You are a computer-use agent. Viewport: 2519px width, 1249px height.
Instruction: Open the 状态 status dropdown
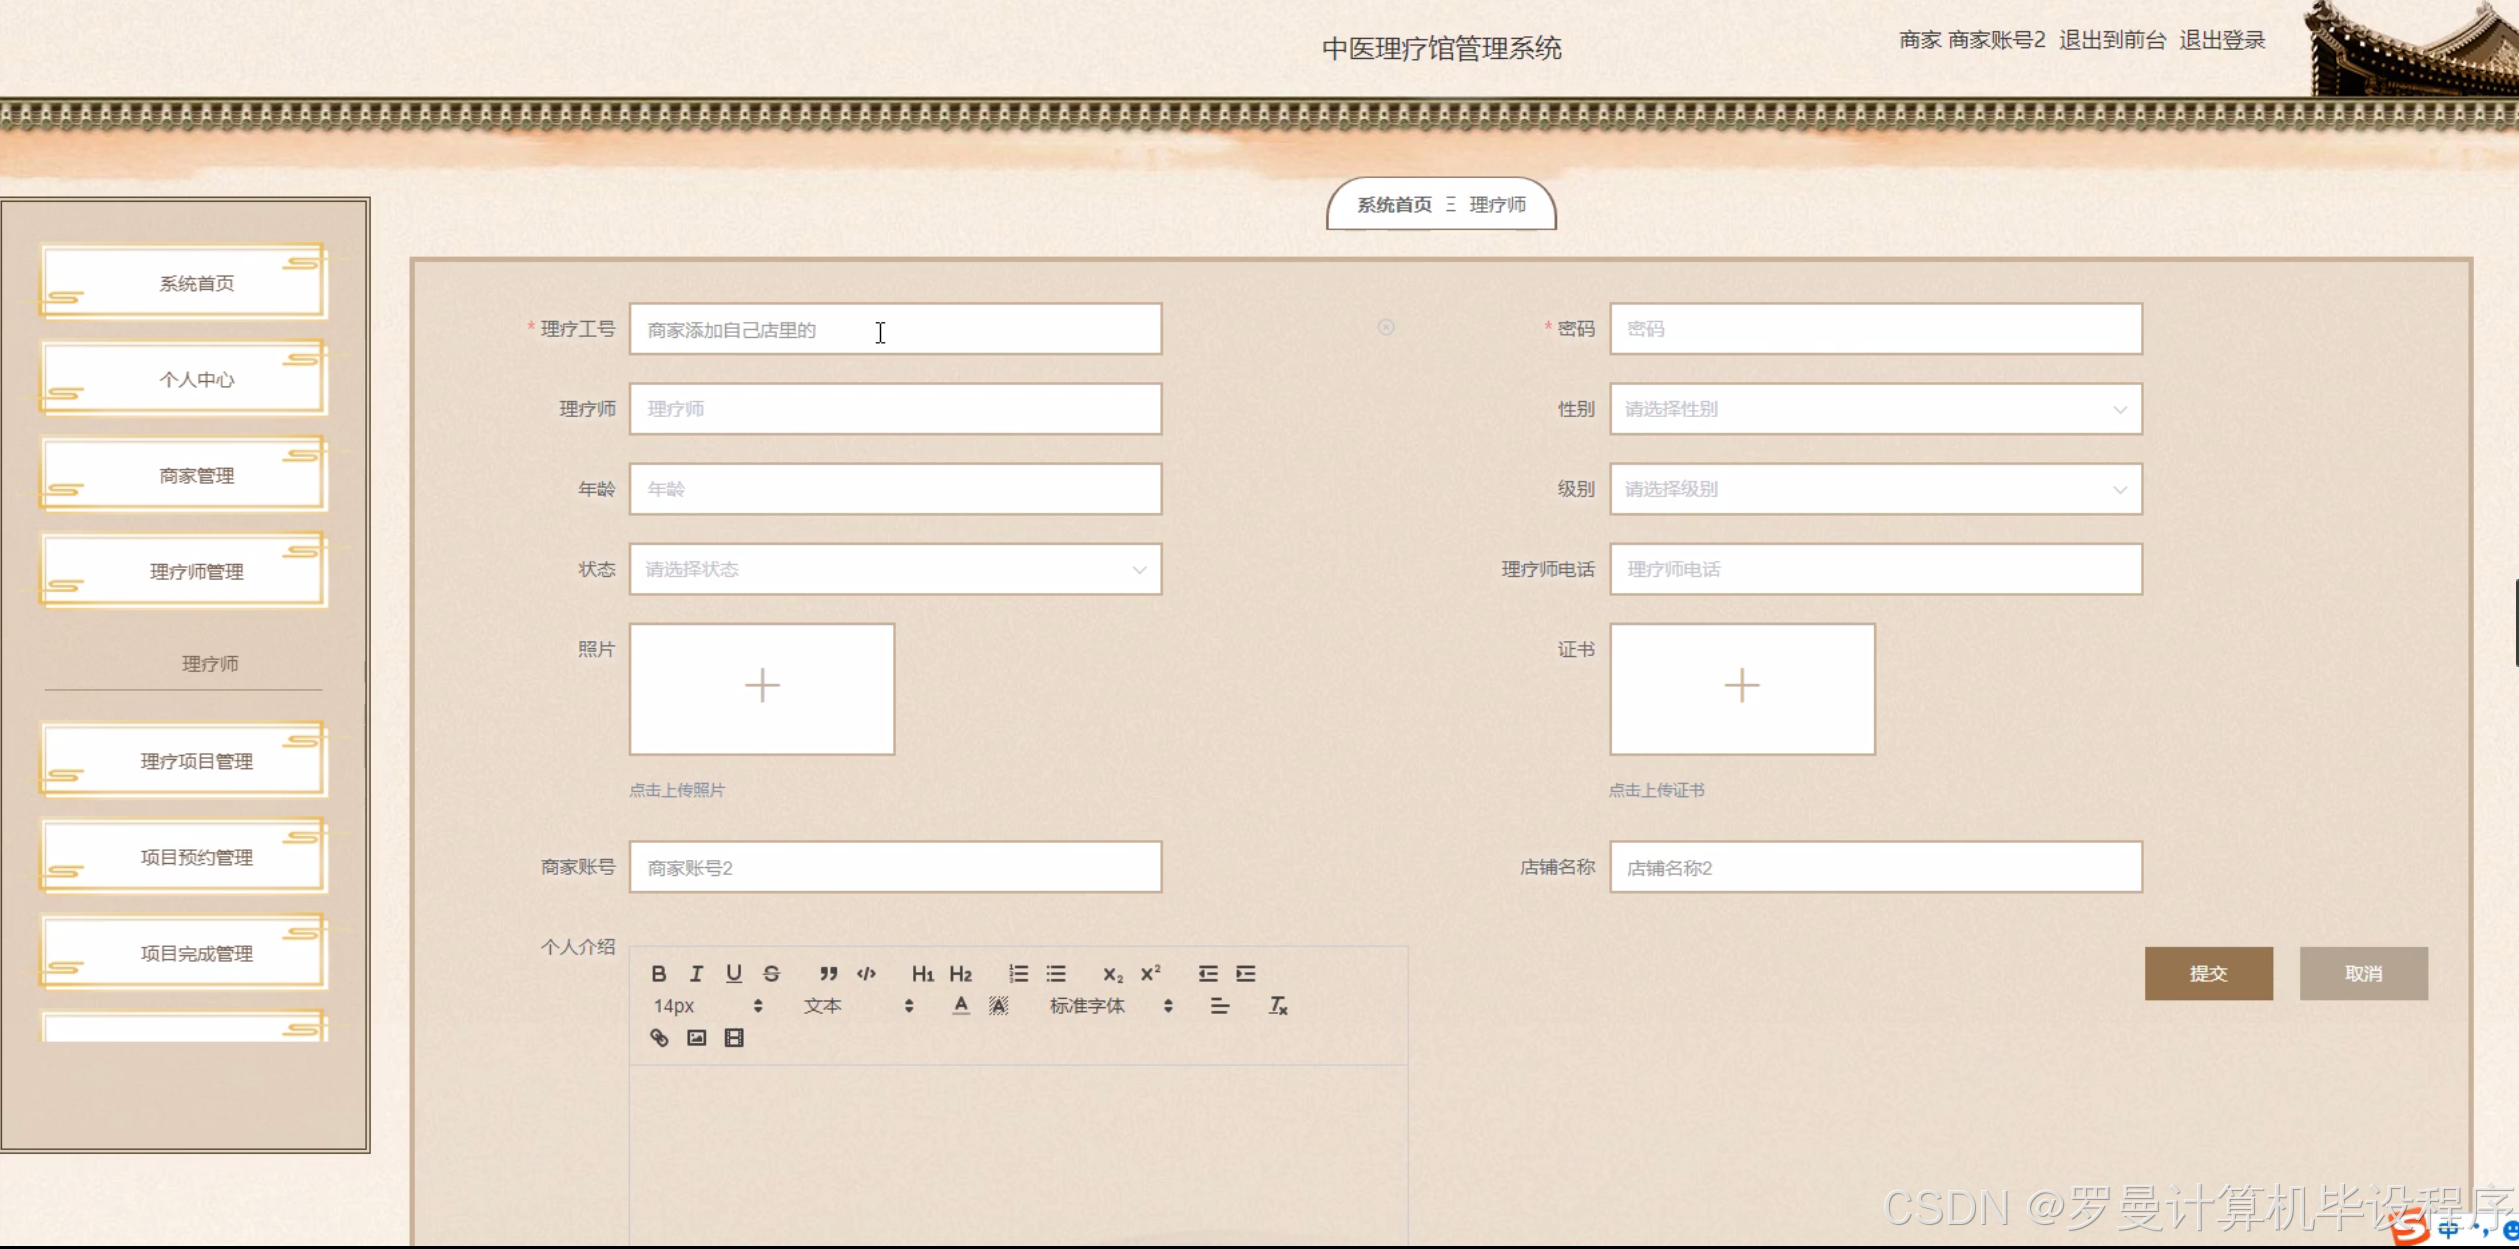pyautogui.click(x=895, y=569)
